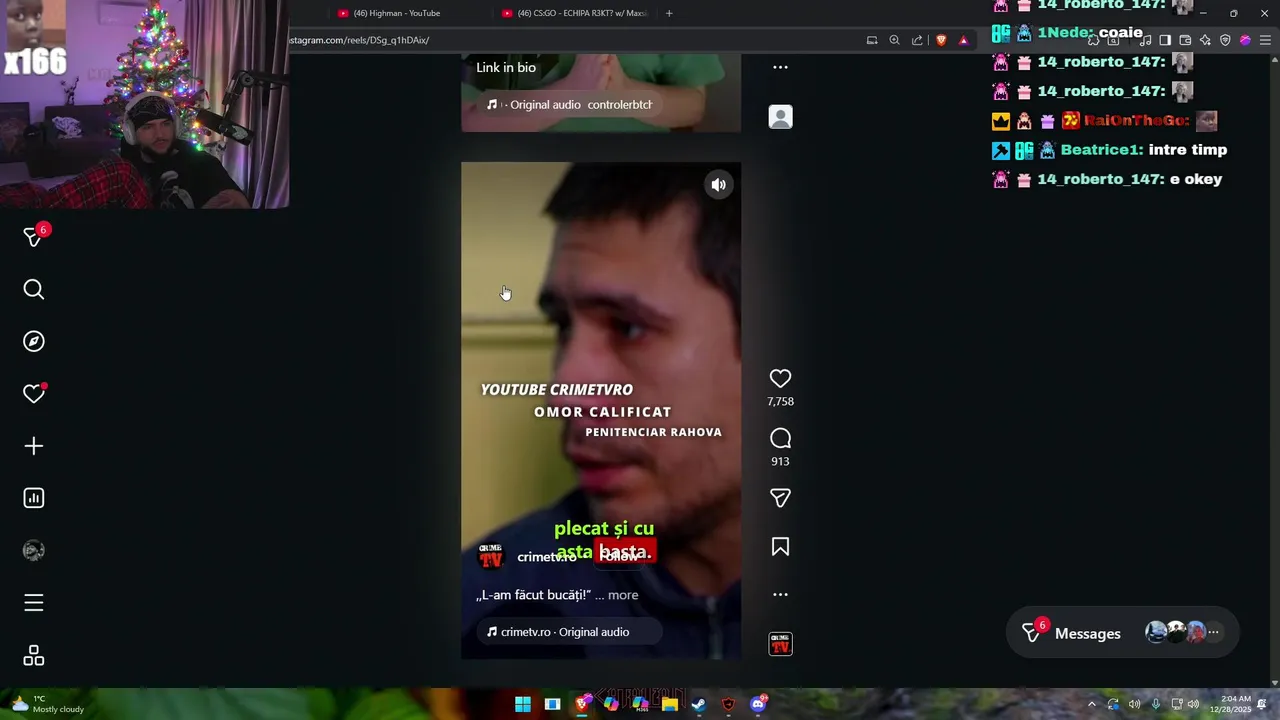Expand the caption with 'more'
The image size is (1280, 720).
tap(623, 595)
